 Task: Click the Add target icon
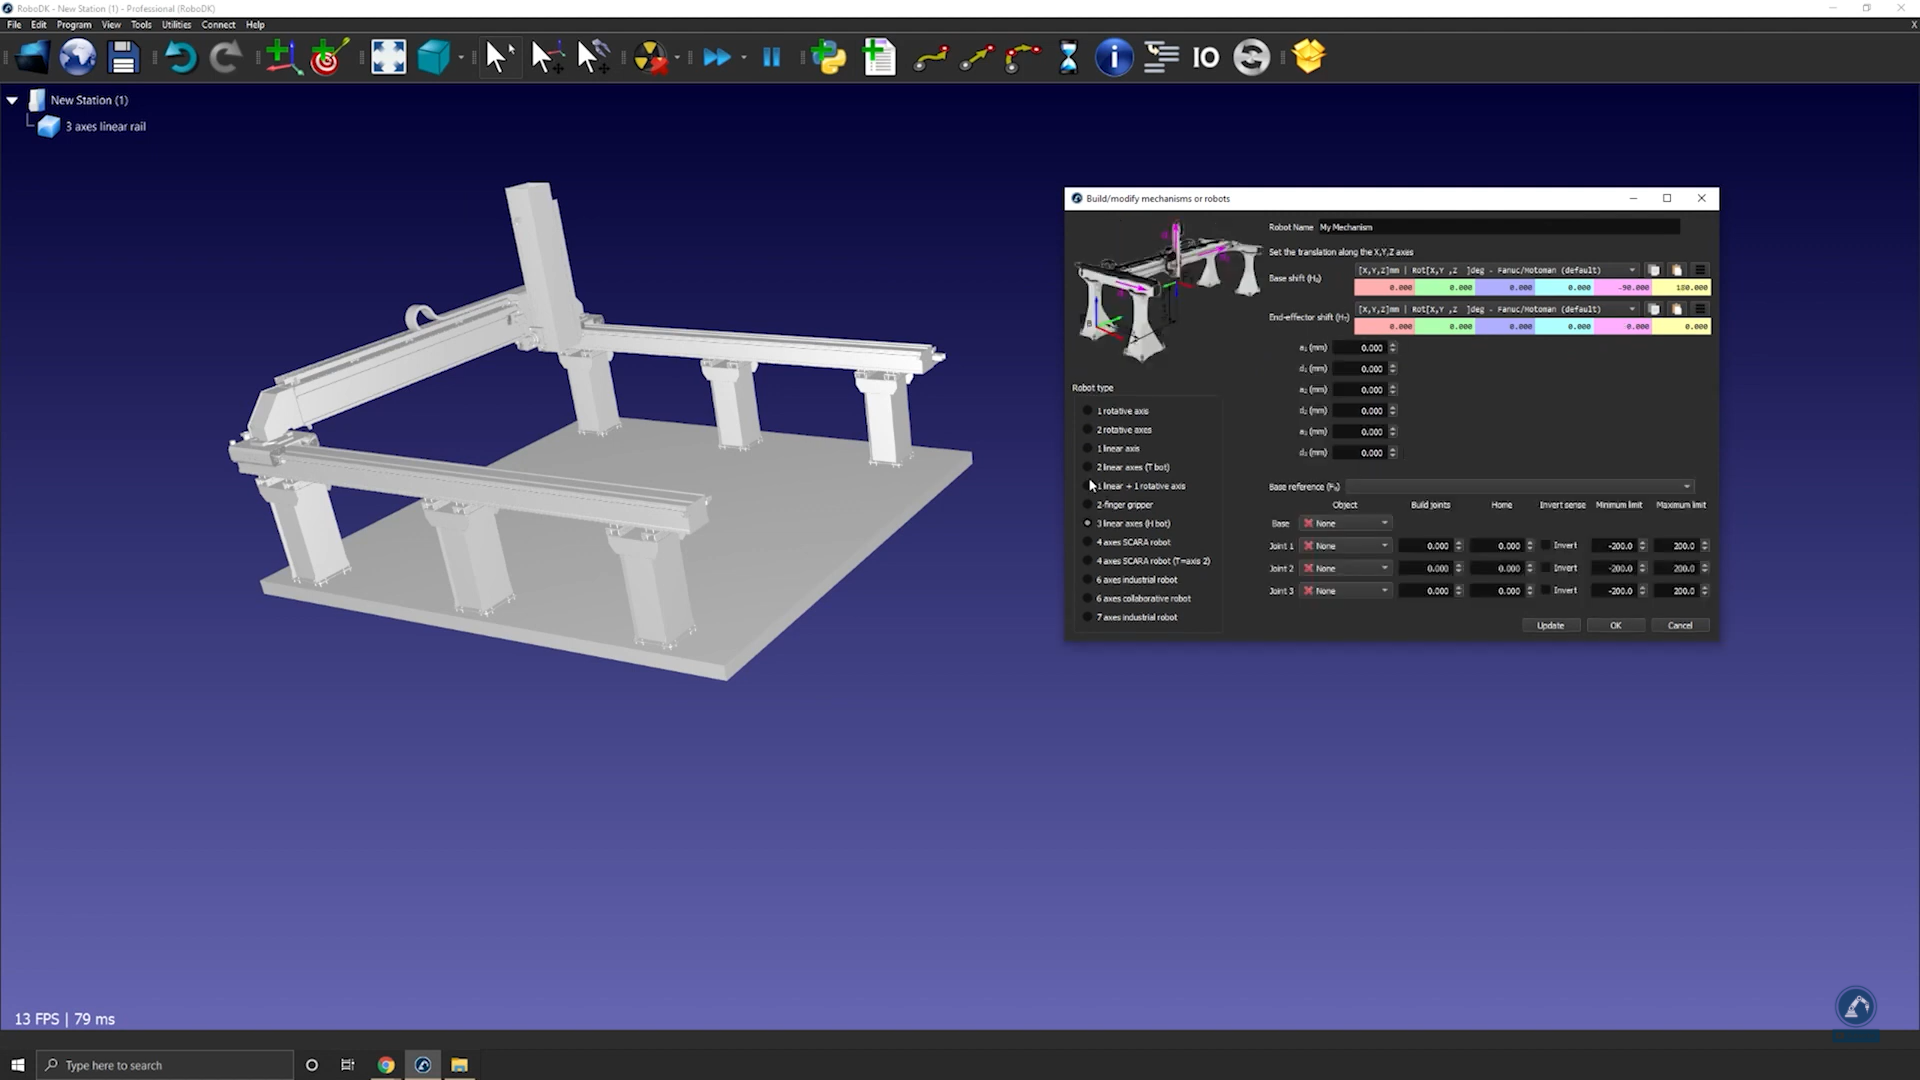pyautogui.click(x=328, y=57)
